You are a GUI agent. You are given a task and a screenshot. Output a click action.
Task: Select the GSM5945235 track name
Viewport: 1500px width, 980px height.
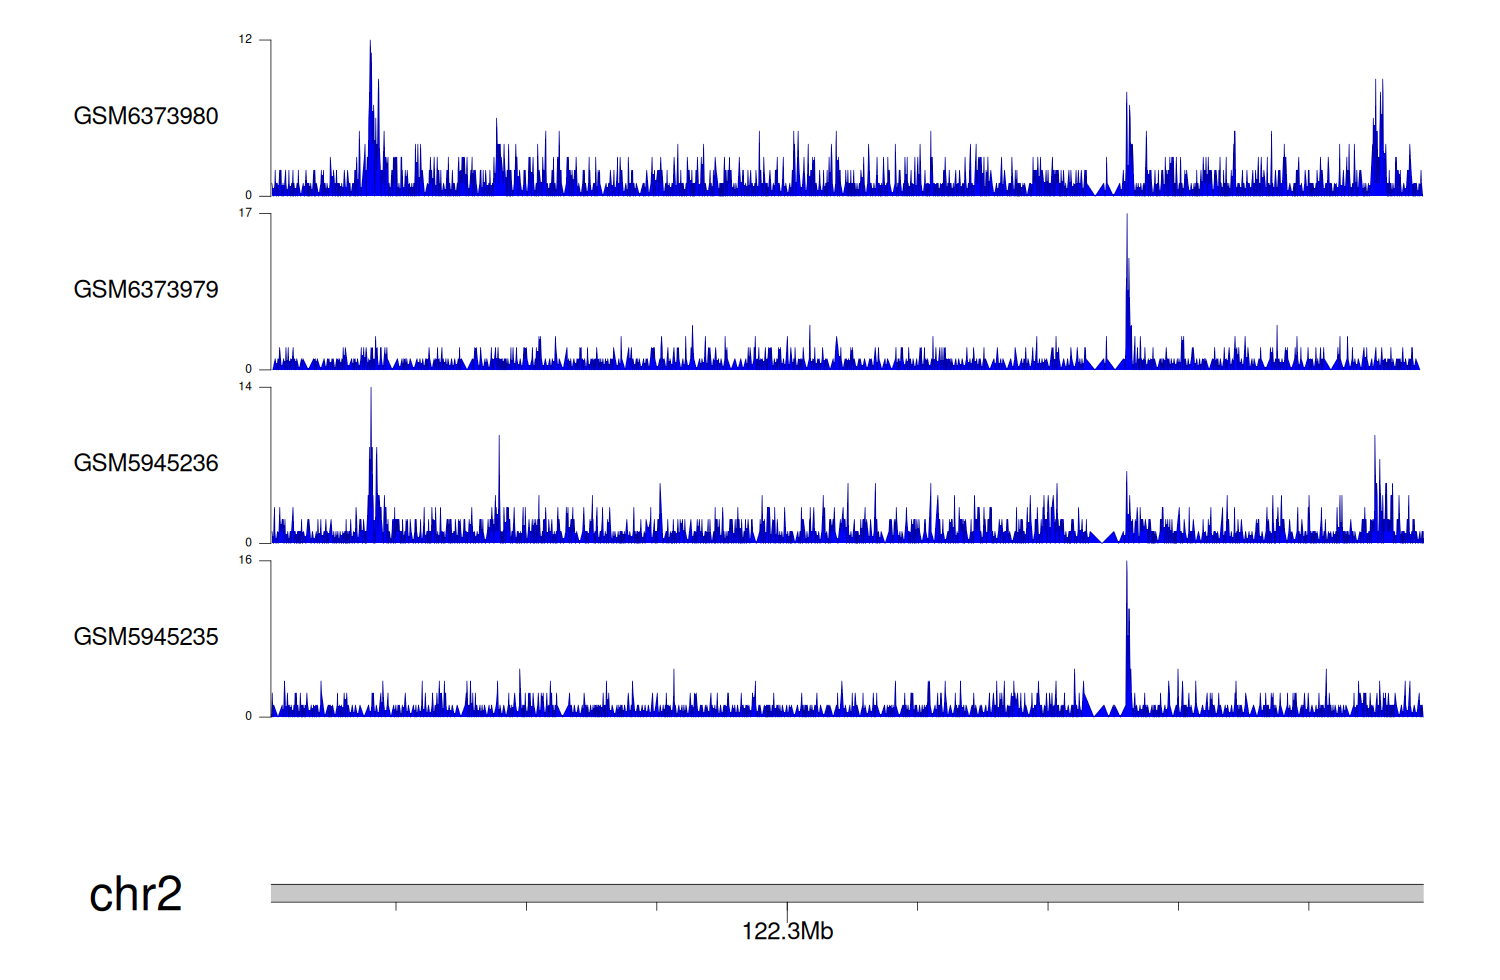coord(146,637)
